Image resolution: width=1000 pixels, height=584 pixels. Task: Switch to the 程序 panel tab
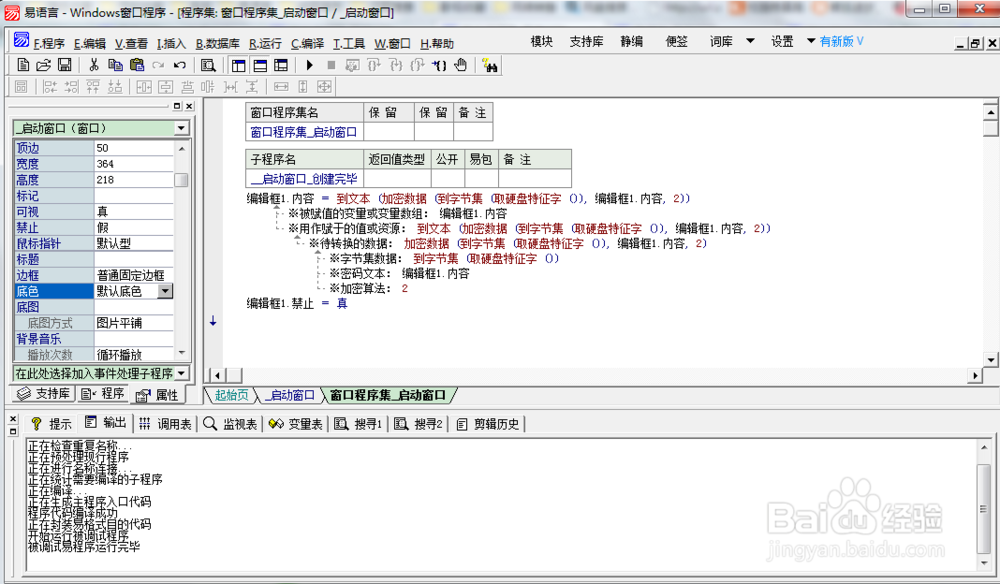pyautogui.click(x=103, y=394)
